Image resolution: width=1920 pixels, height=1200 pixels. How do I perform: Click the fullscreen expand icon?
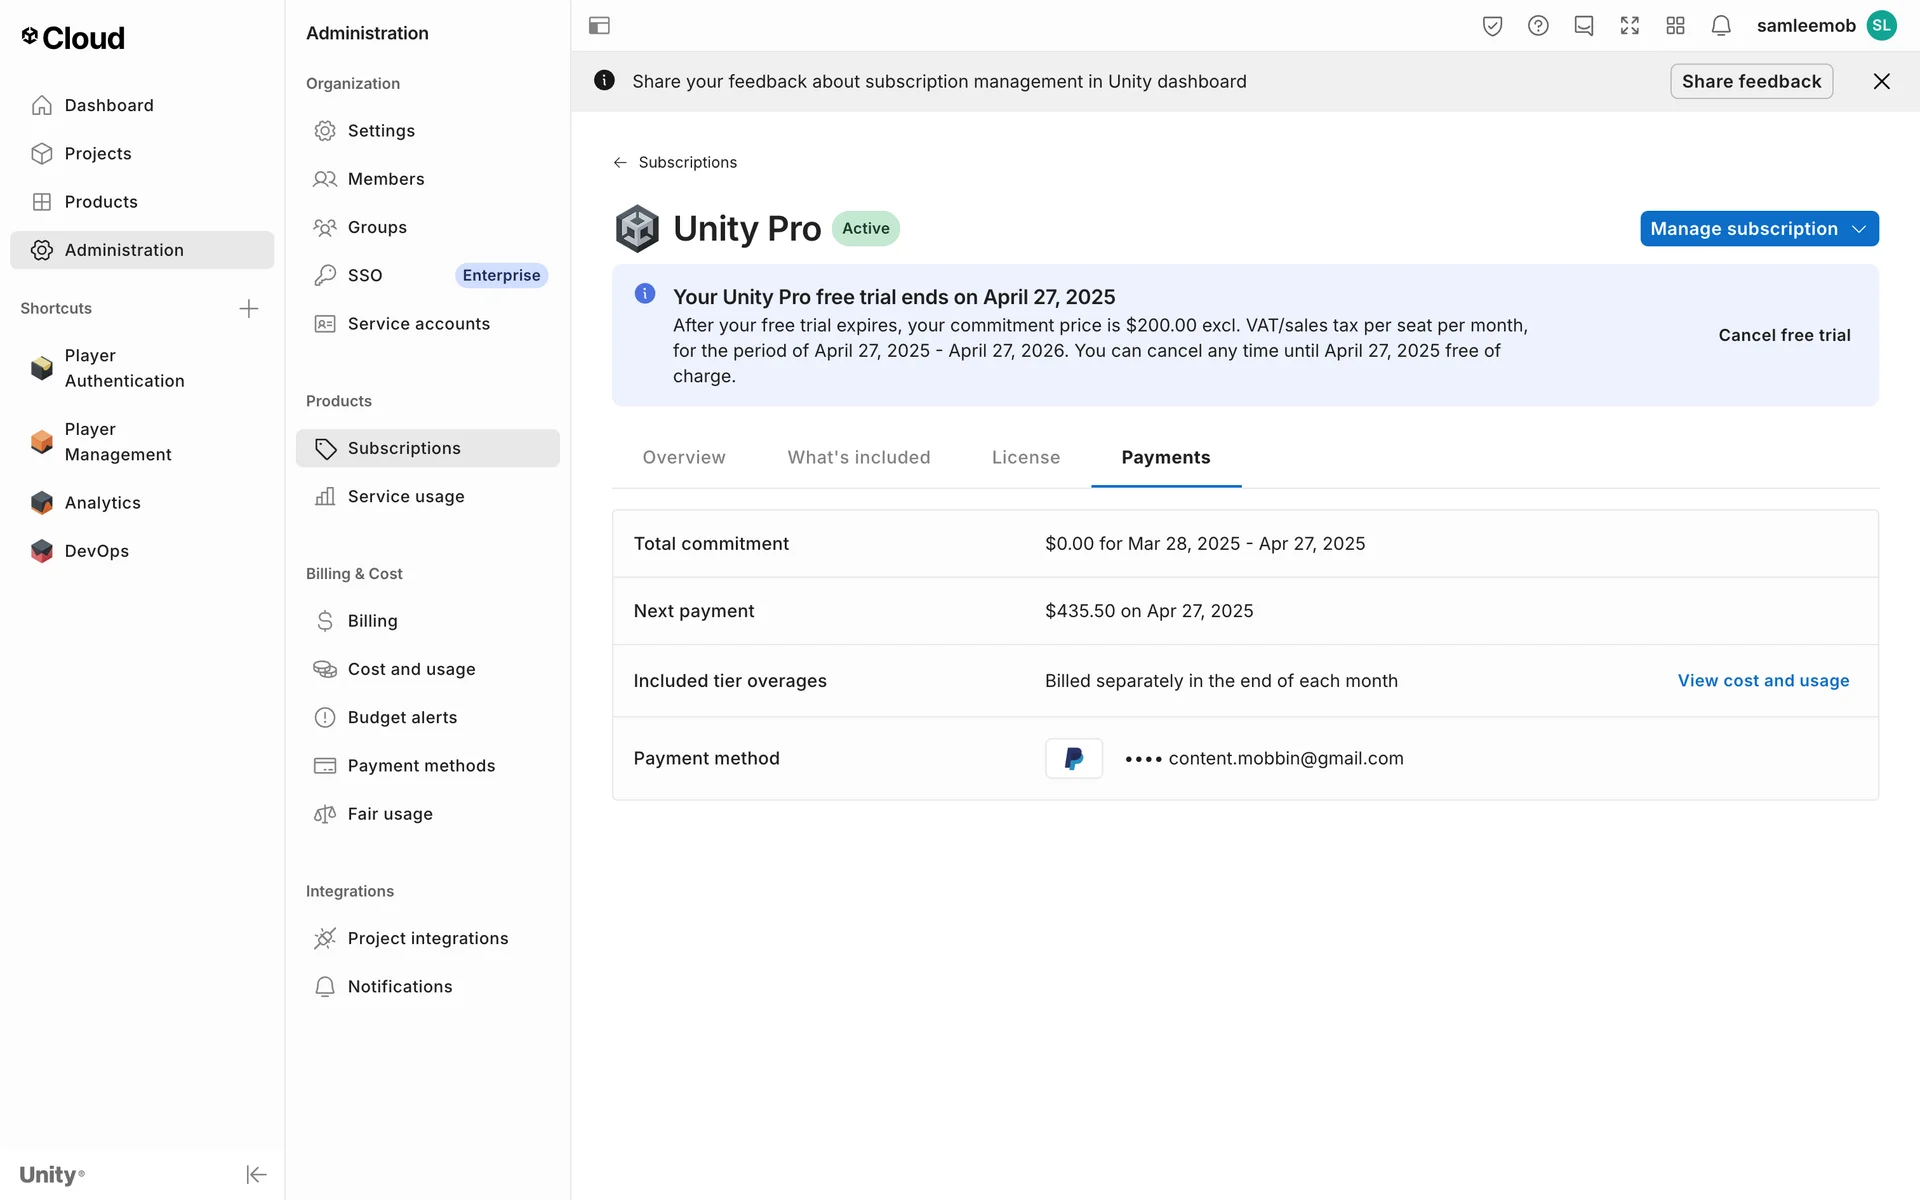coord(1630,26)
